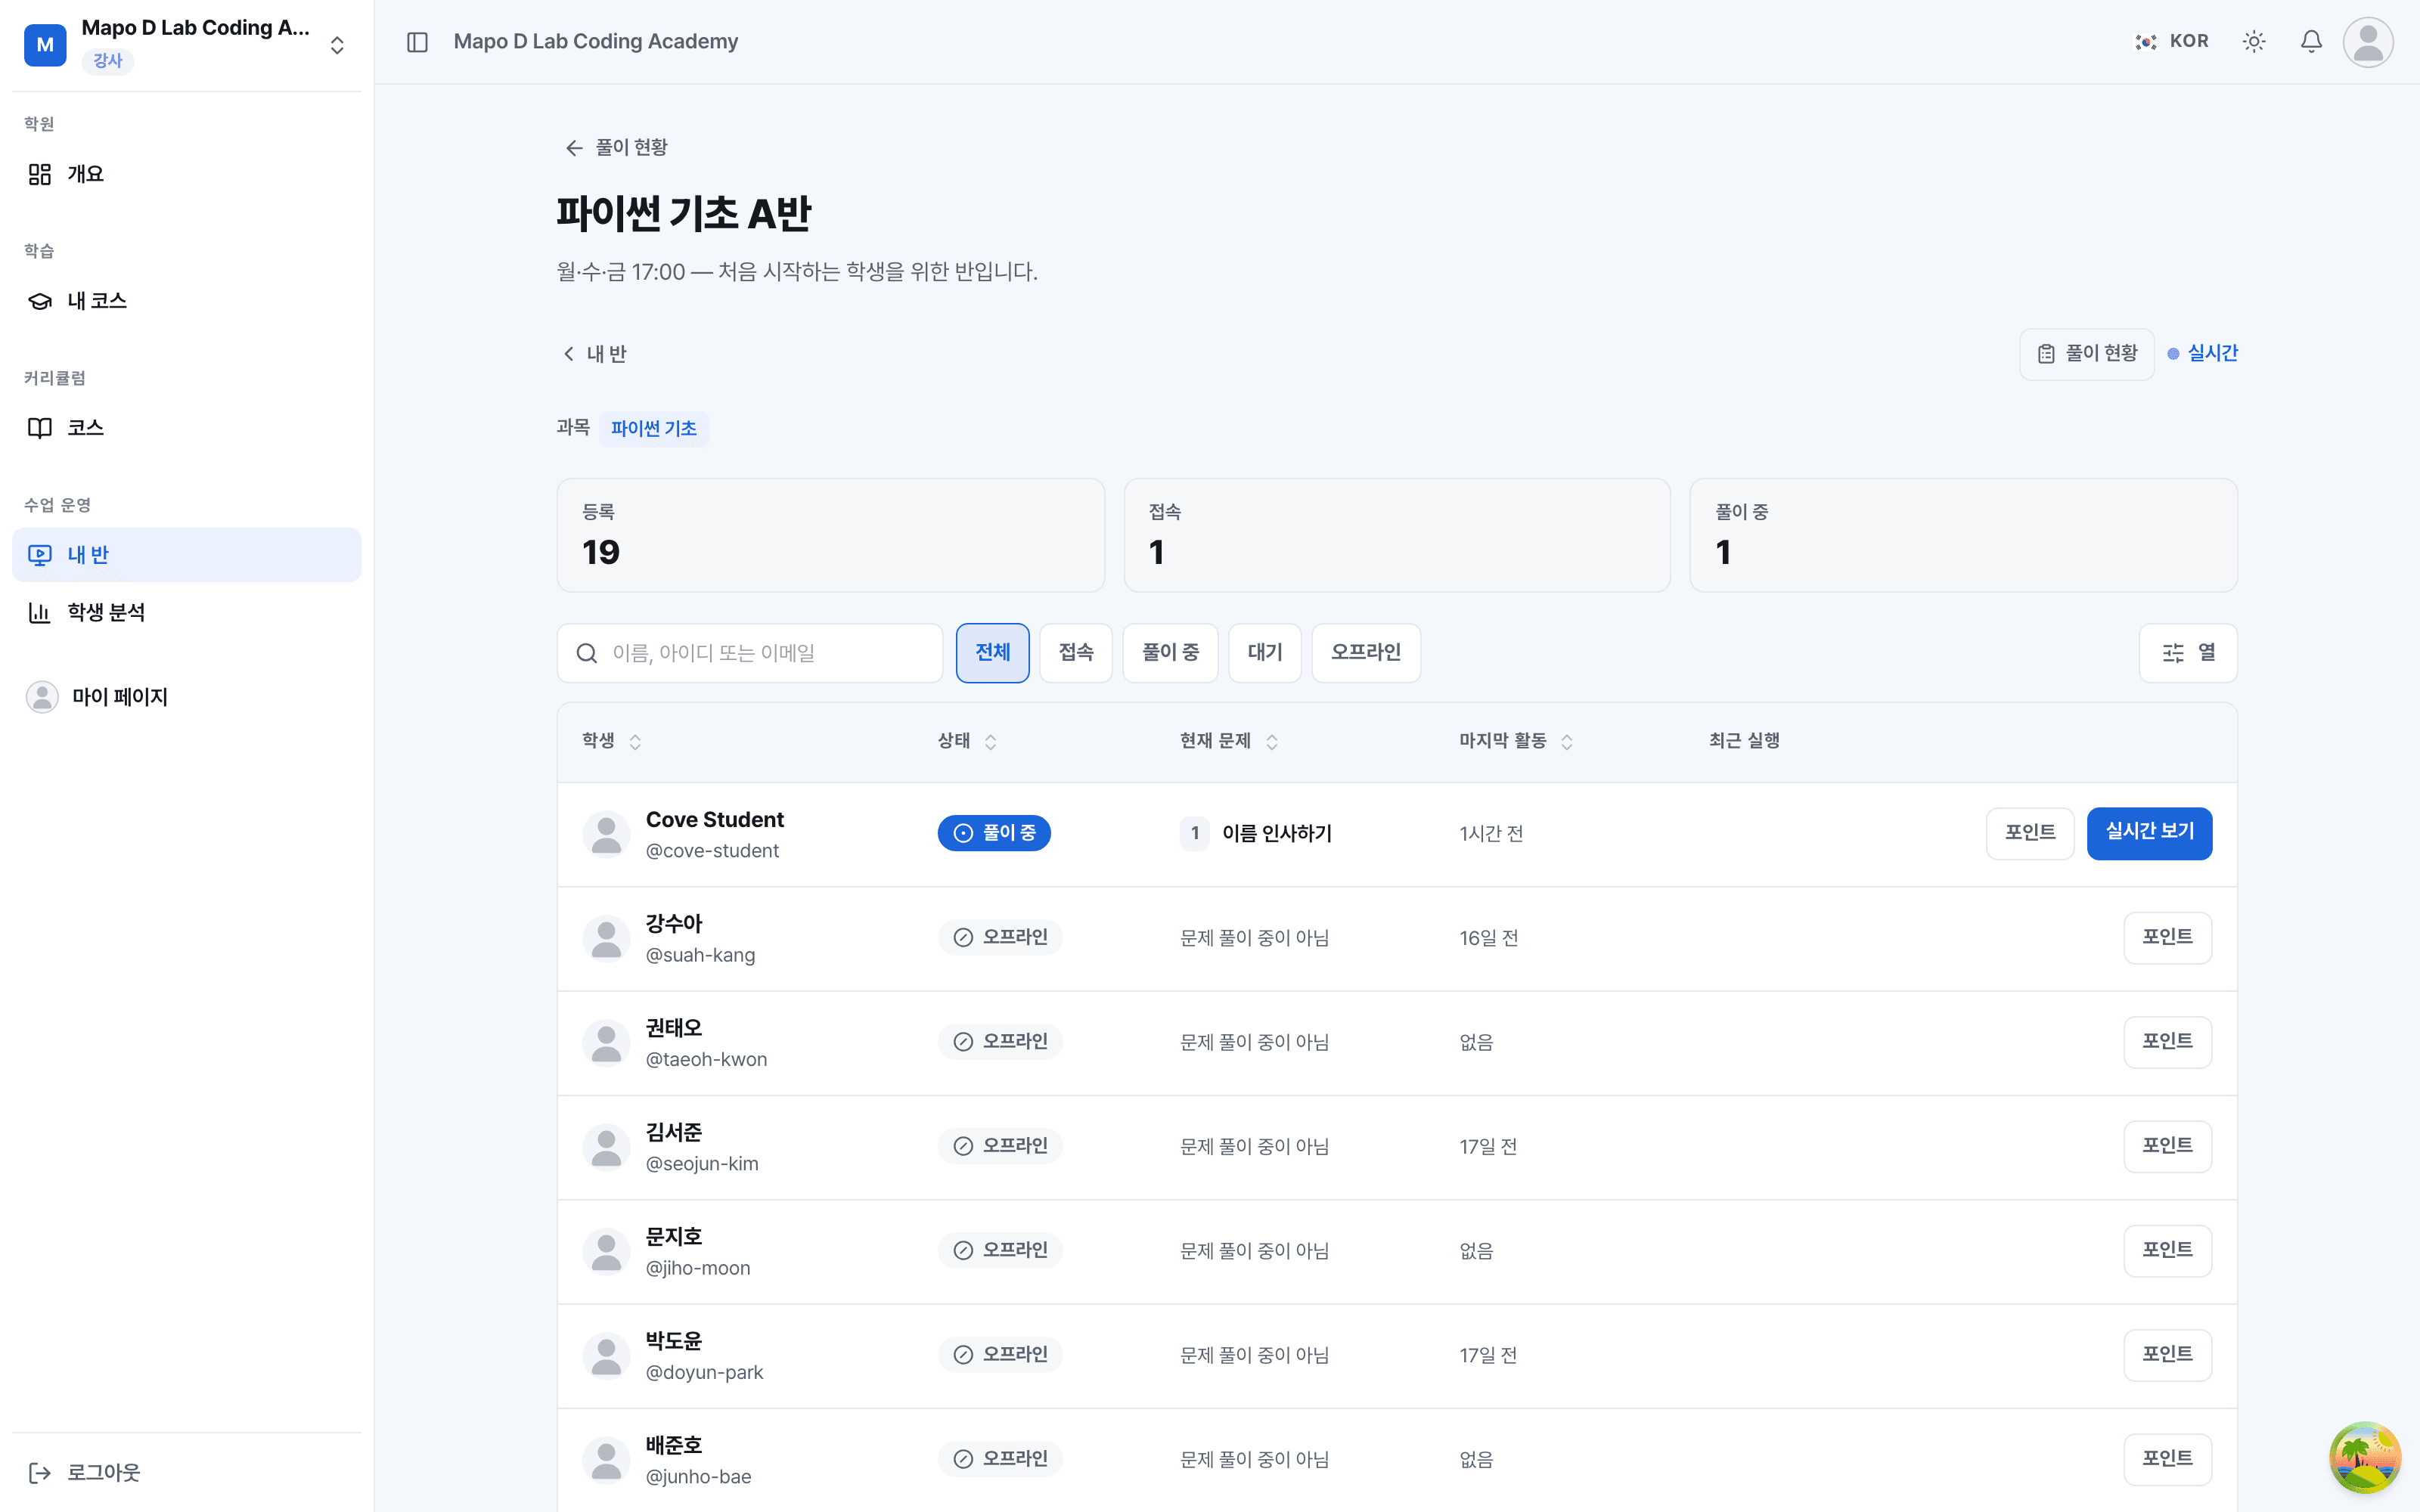Viewport: 2420px width, 1512px height.
Task: Sort by the 학생 column
Action: click(612, 741)
